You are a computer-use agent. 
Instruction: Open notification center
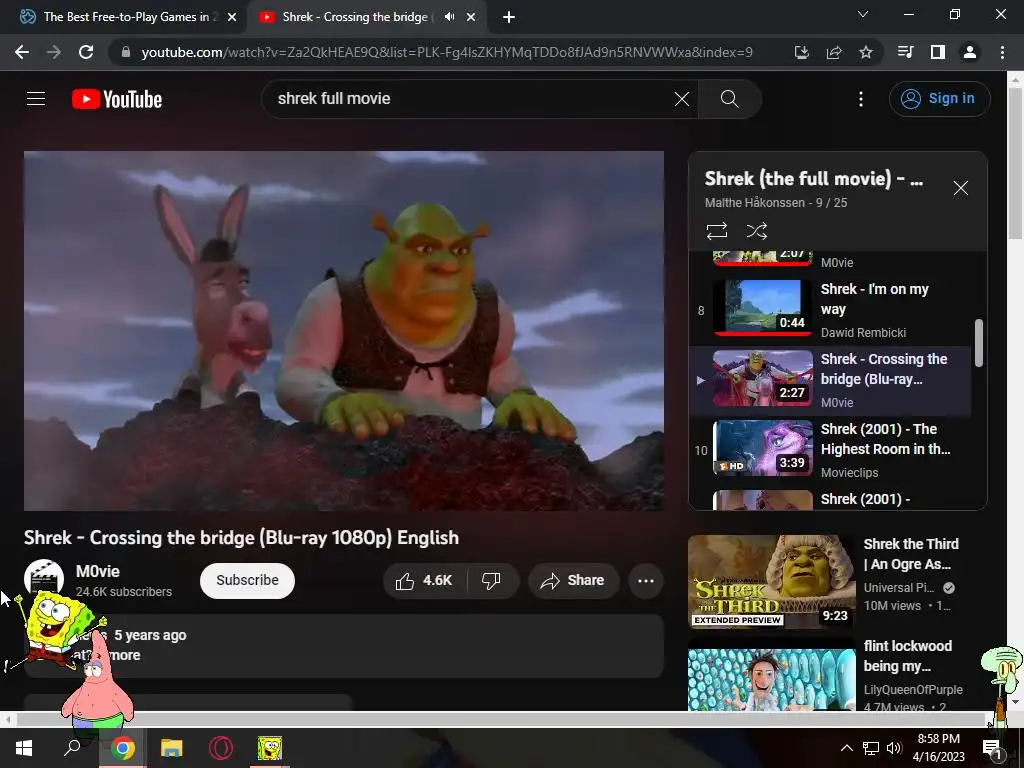992,748
